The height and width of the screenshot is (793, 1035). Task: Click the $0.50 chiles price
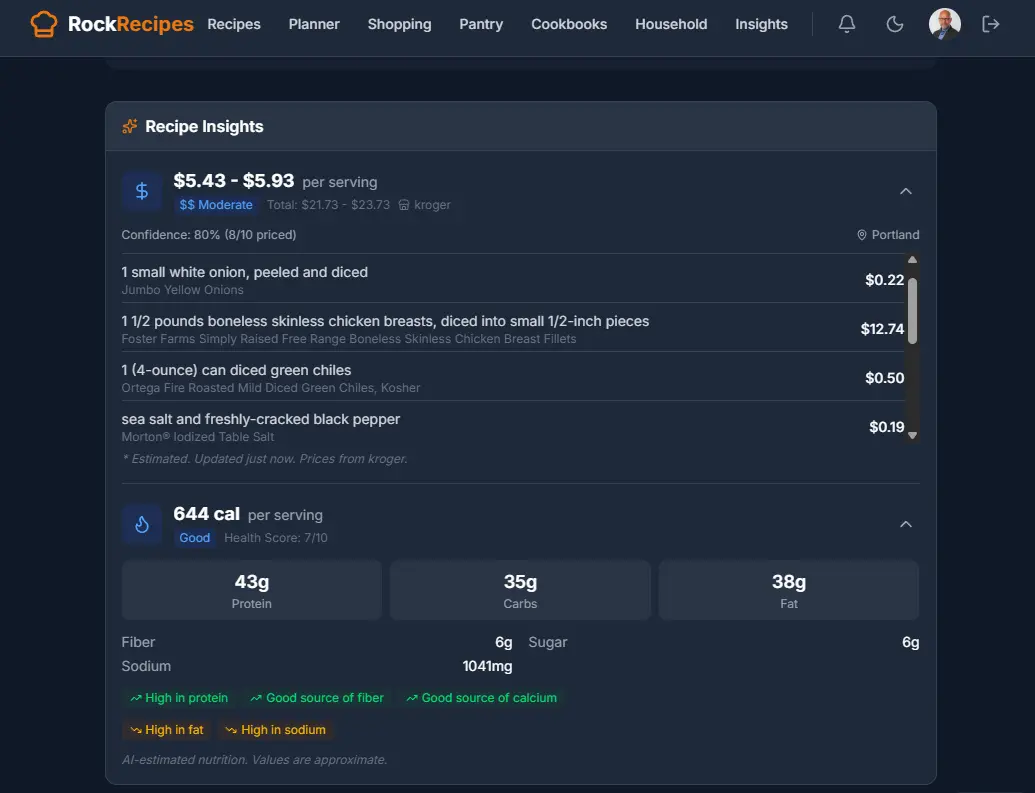click(x=885, y=378)
